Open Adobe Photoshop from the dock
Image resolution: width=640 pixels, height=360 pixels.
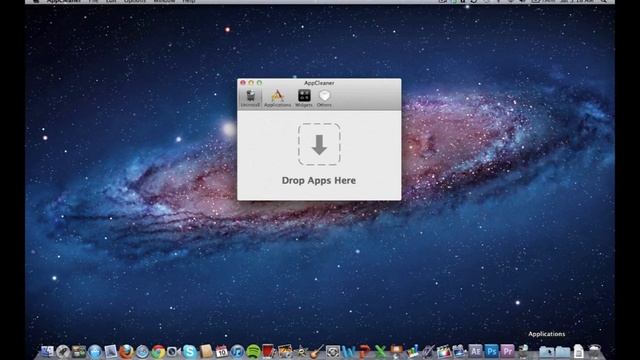[x=491, y=351]
